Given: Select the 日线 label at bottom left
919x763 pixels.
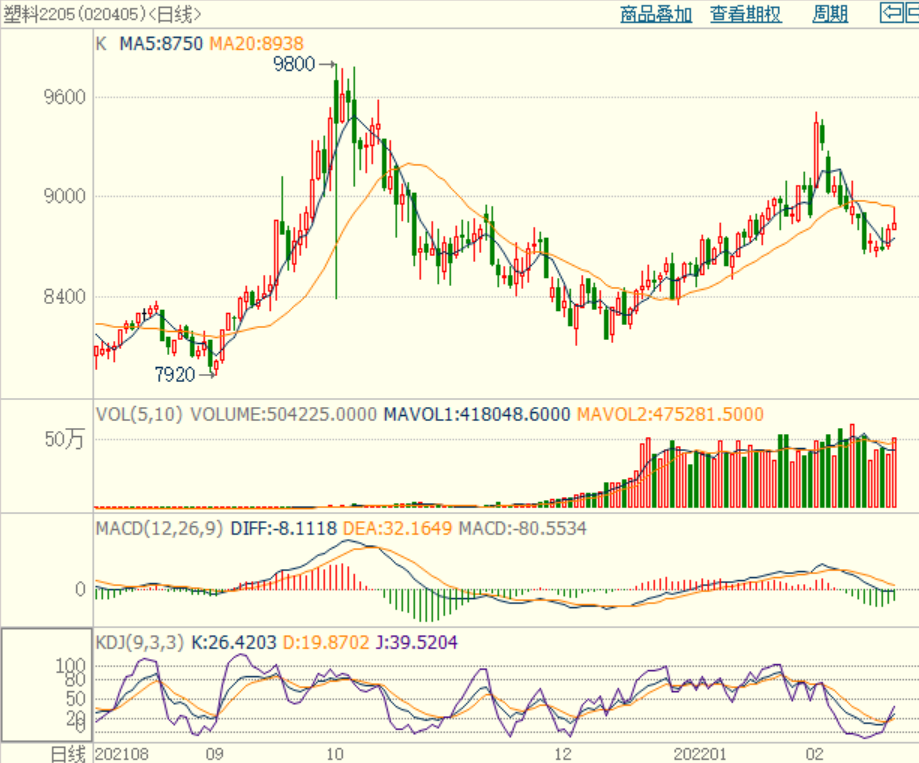Looking at the screenshot, I should tap(69, 752).
